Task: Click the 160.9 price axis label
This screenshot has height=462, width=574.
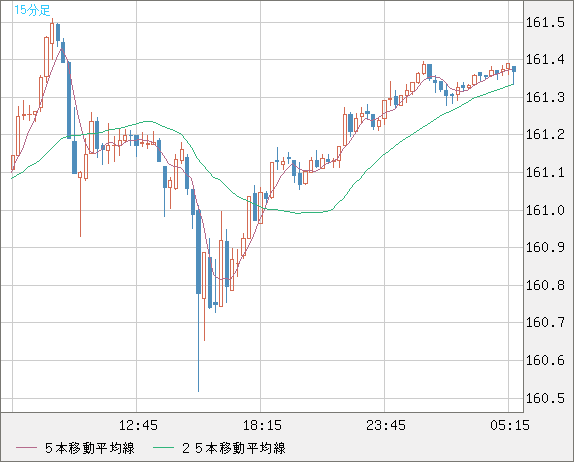Action: click(545, 247)
